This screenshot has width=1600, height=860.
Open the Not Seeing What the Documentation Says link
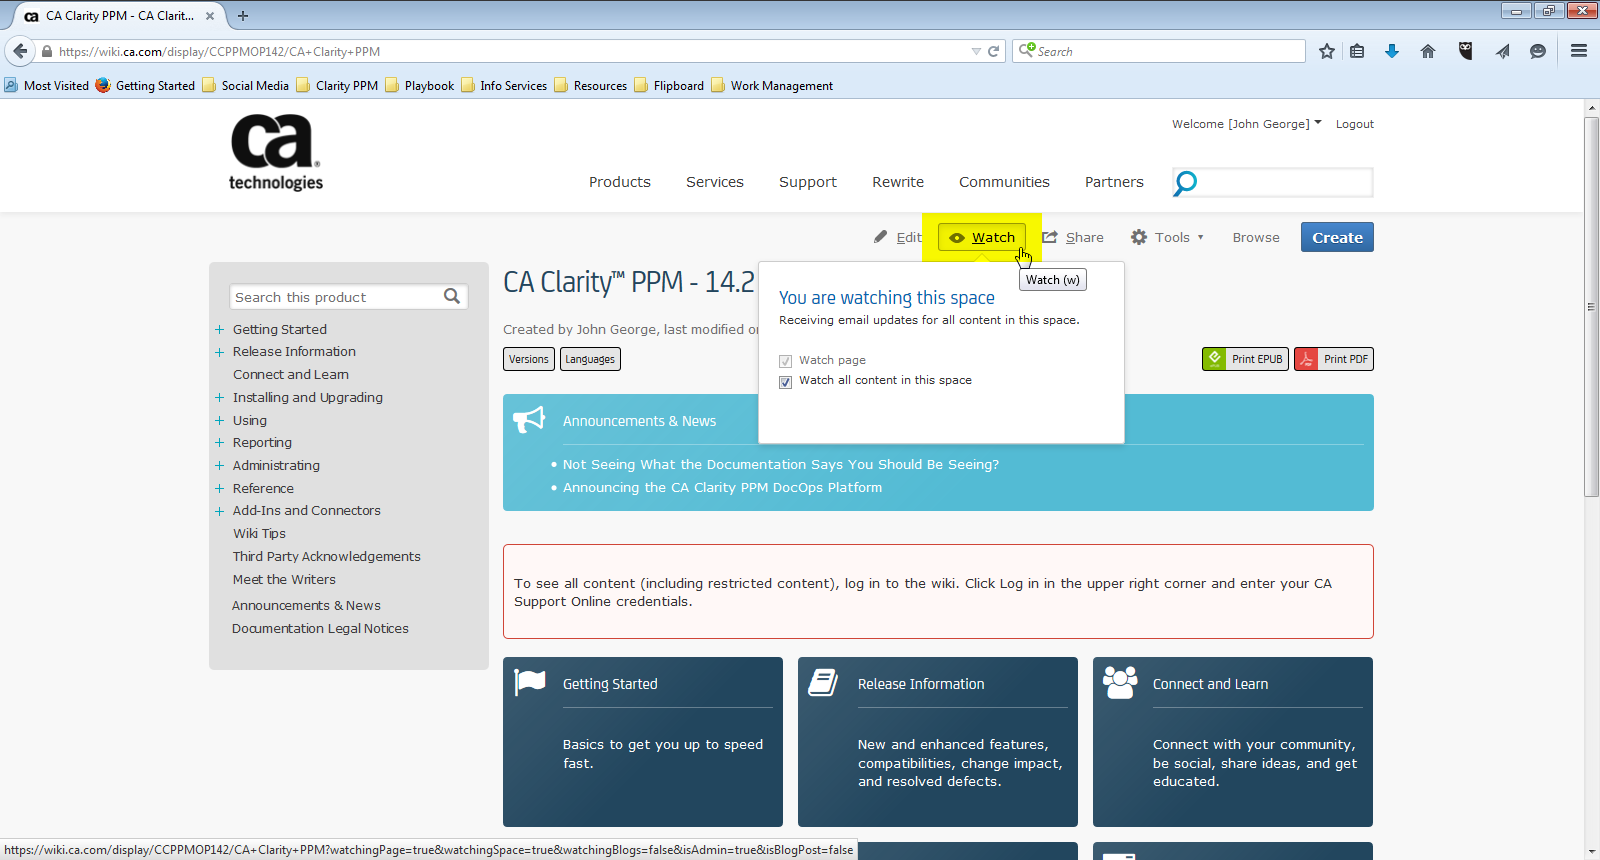coord(781,465)
